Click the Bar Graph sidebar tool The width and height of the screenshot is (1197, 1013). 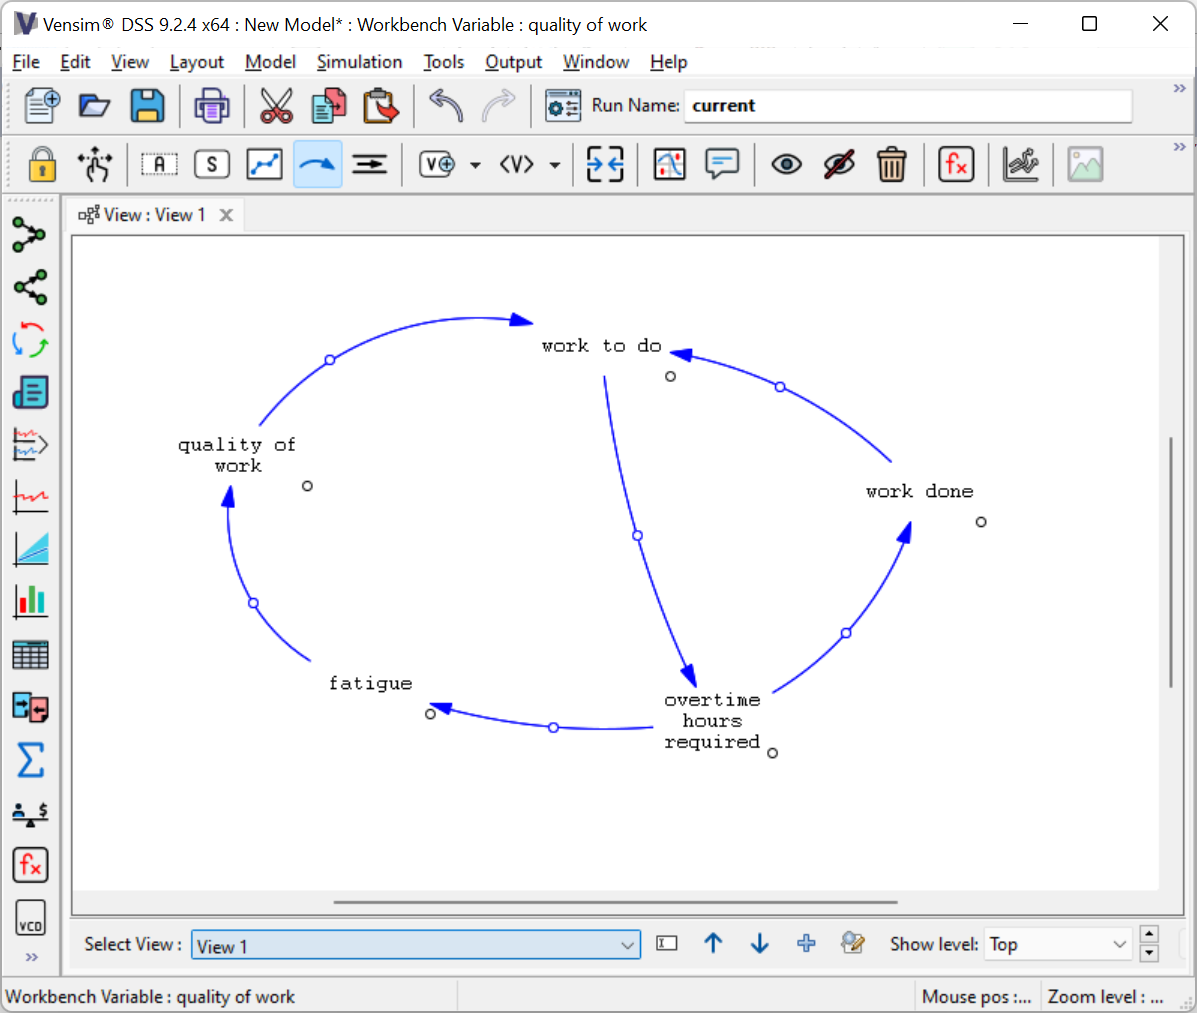[x=30, y=601]
